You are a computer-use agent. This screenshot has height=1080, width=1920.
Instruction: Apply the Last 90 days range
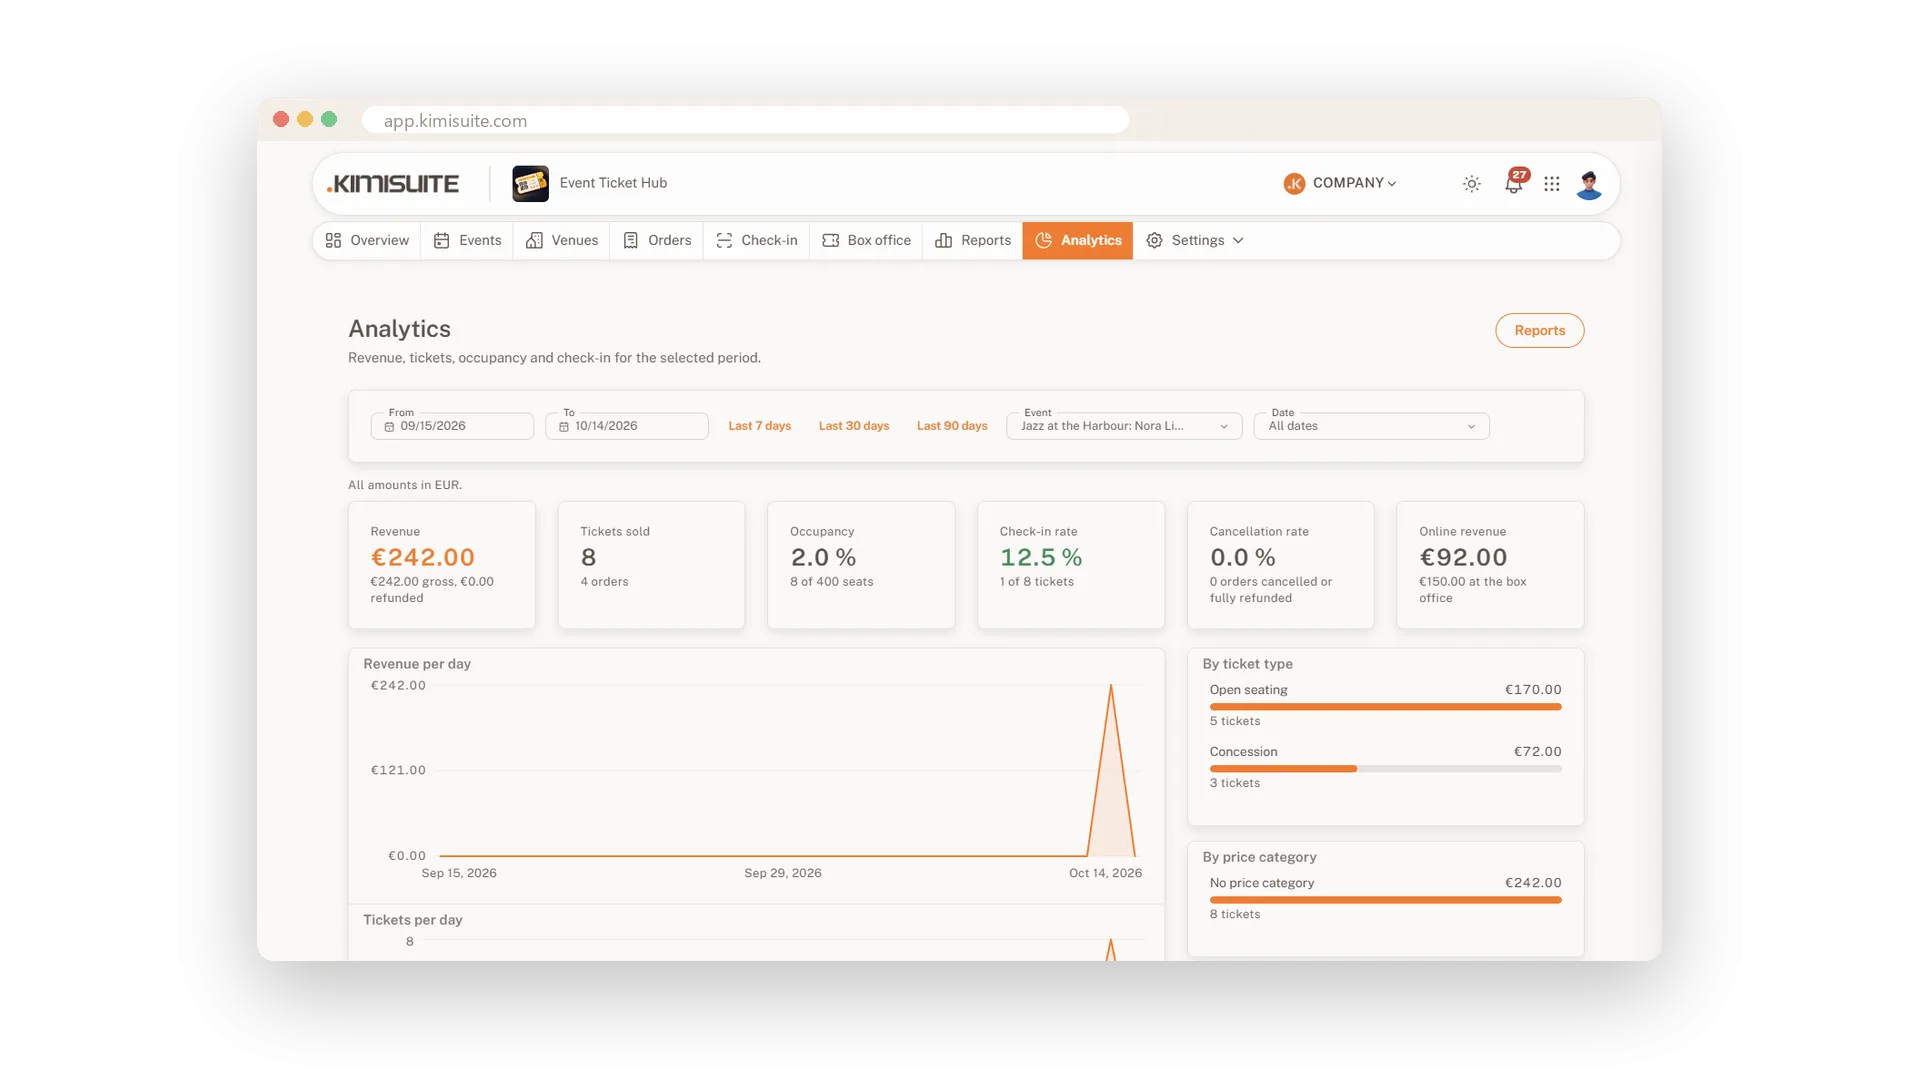[952, 426]
